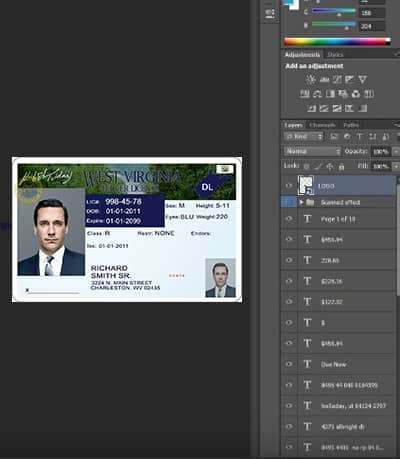Add a Threshold adjustment
The height and width of the screenshot is (459, 400).
(x=337, y=108)
